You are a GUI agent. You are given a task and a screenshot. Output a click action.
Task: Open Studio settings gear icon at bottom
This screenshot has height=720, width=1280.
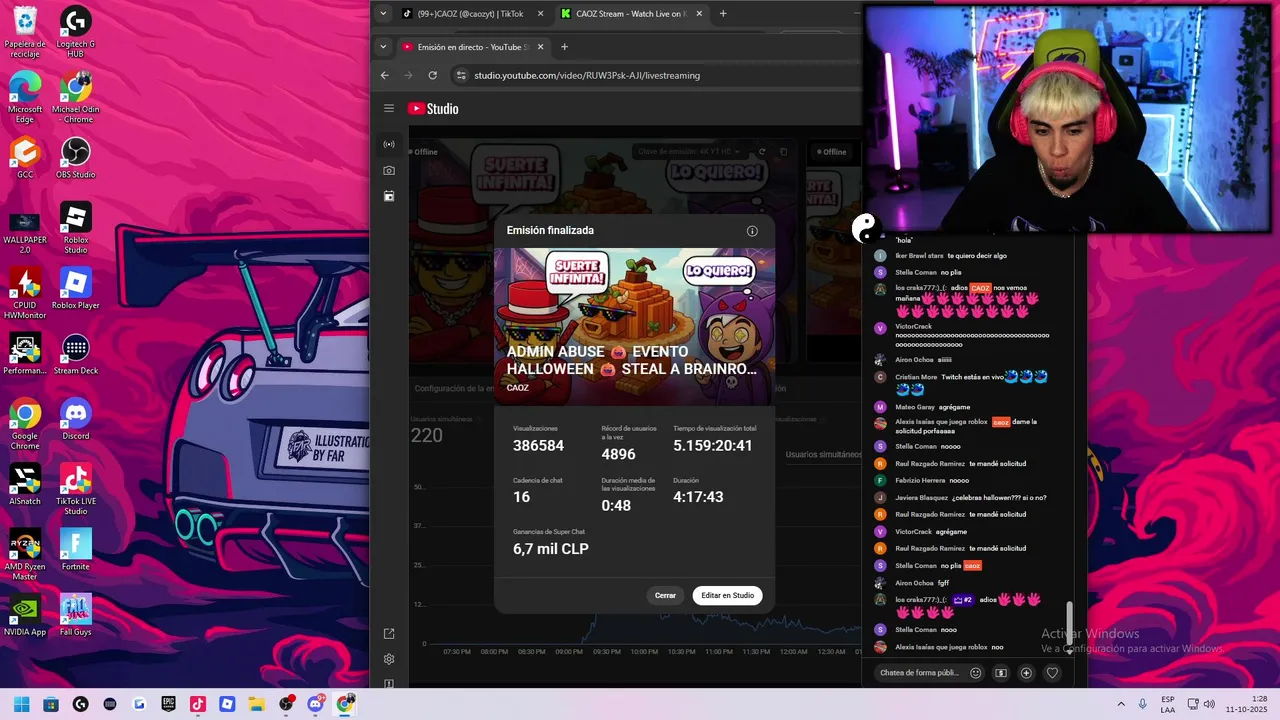point(389,659)
